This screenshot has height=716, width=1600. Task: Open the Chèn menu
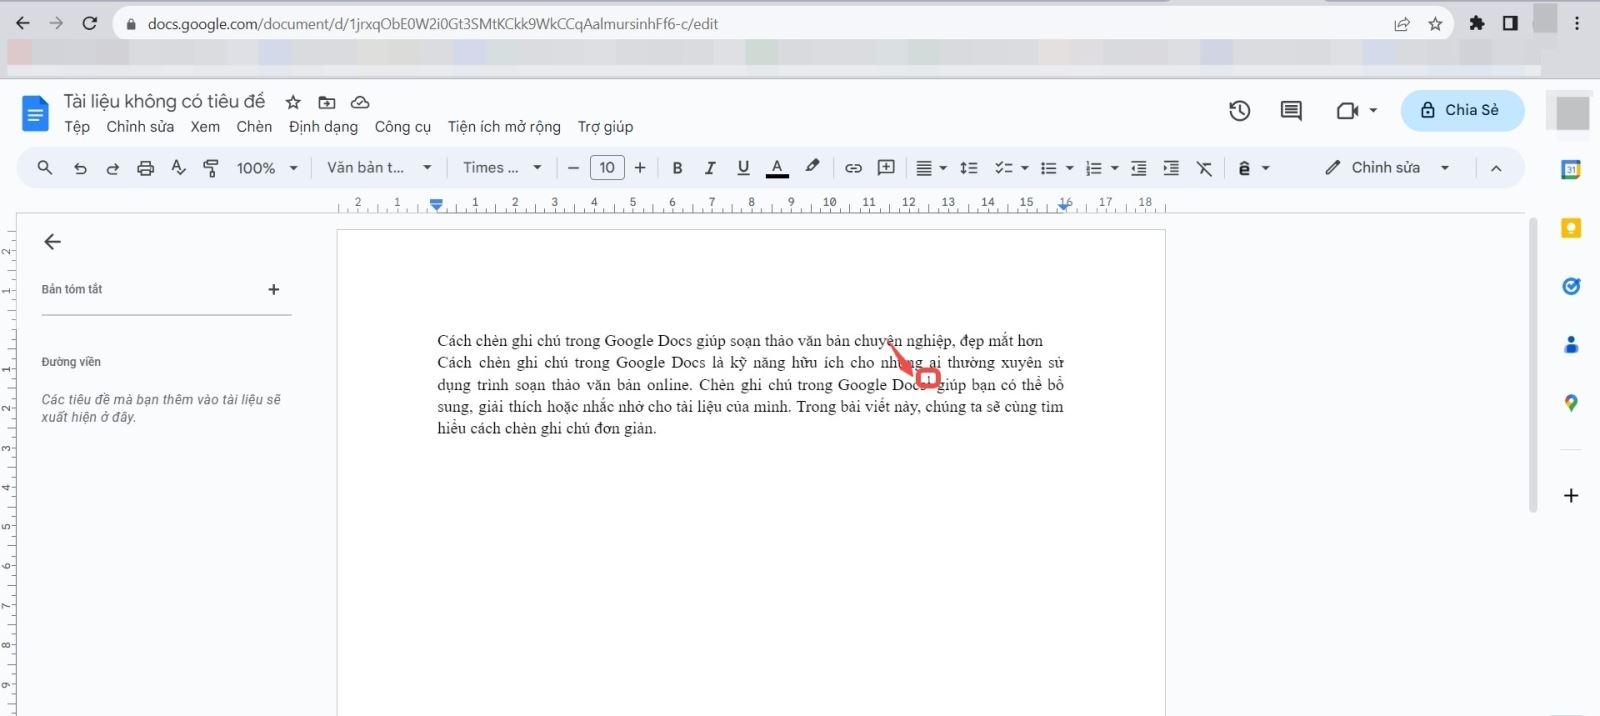coord(254,127)
